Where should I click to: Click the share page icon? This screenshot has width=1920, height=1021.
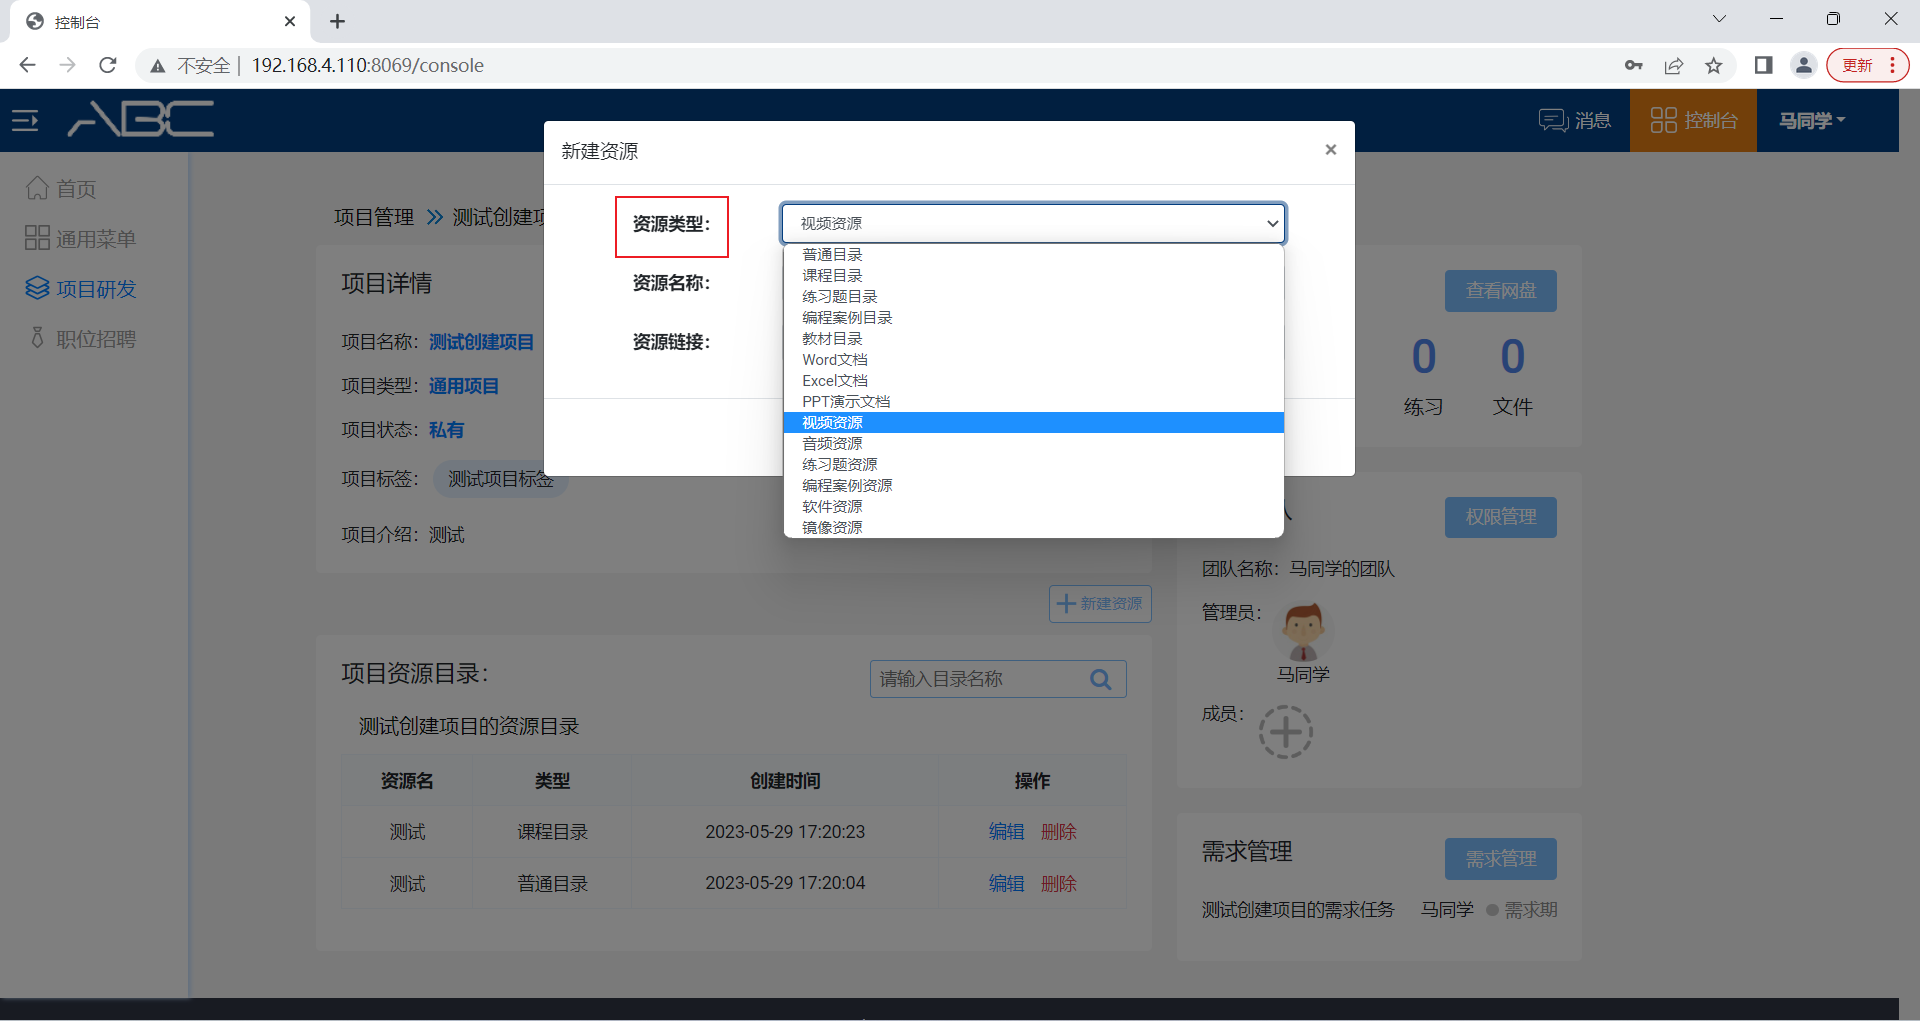1673,66
